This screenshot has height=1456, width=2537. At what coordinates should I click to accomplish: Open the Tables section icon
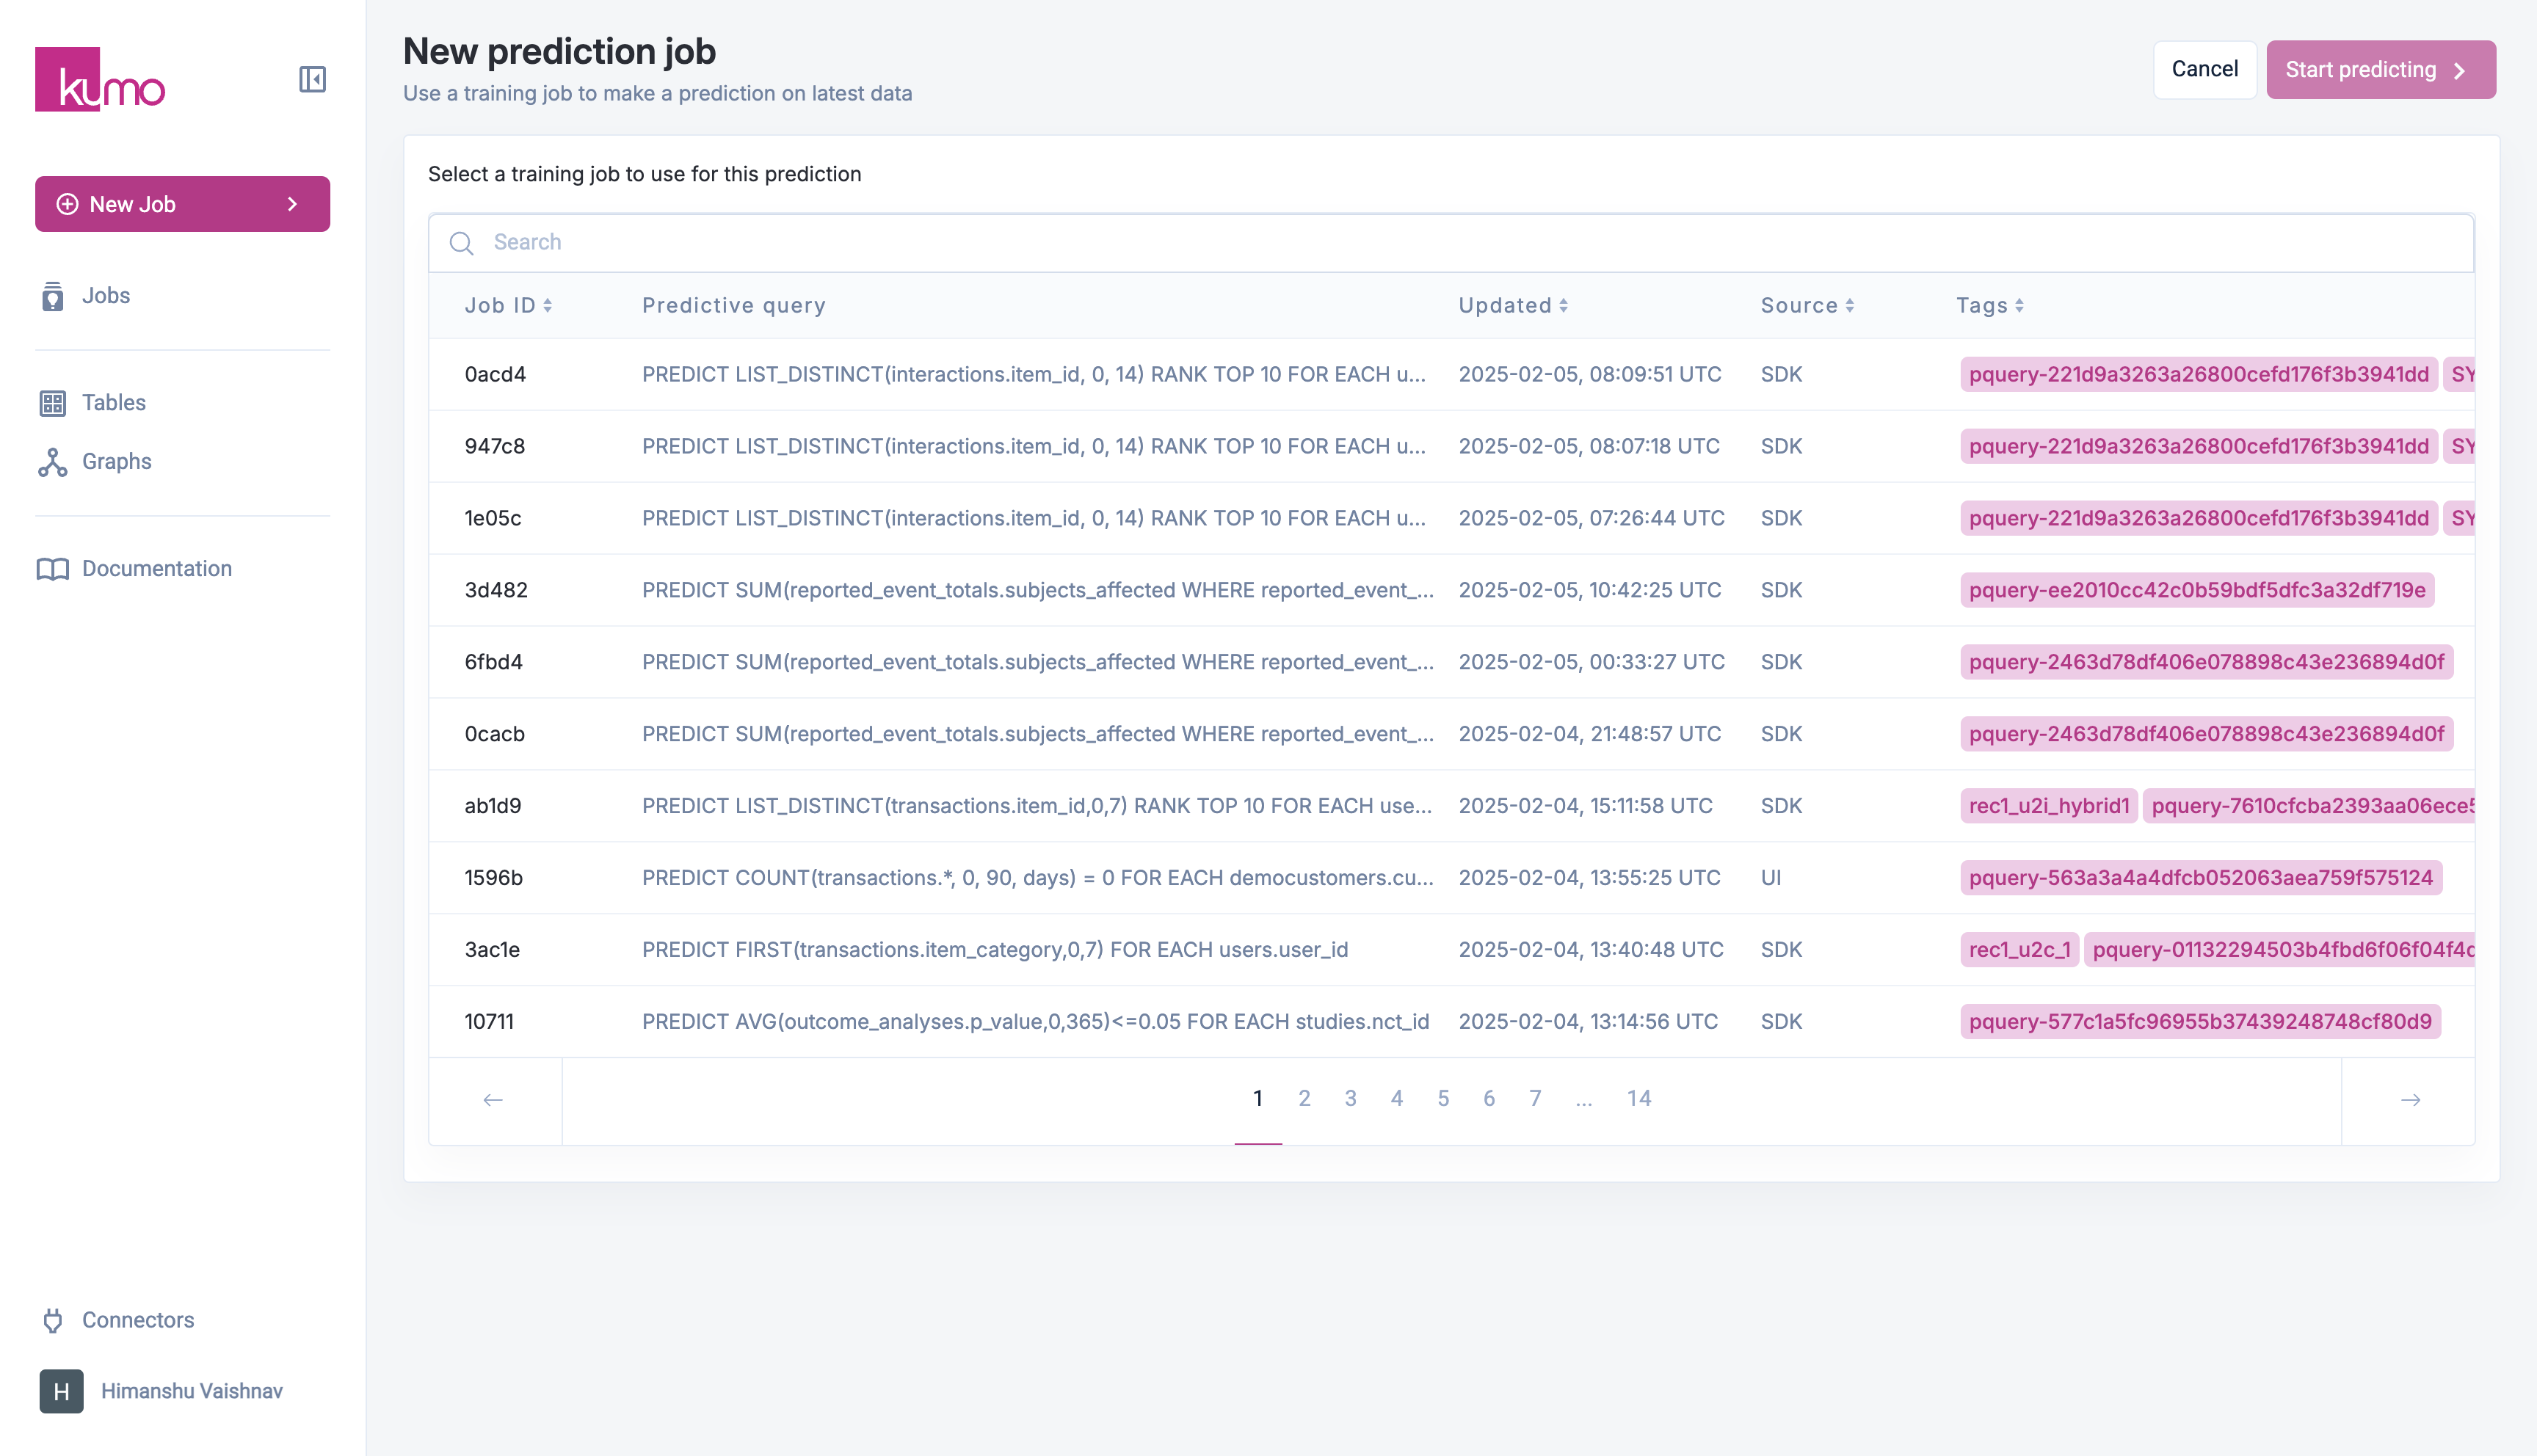[x=53, y=403]
